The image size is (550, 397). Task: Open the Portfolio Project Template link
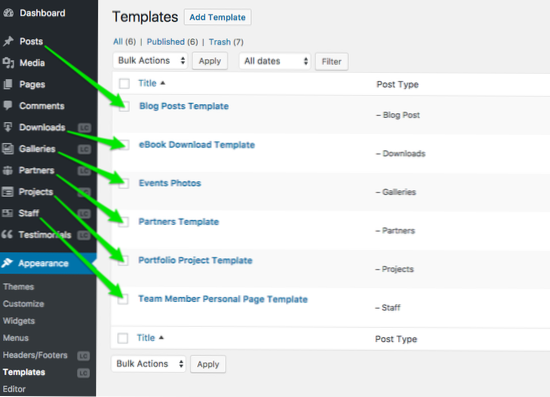point(195,260)
